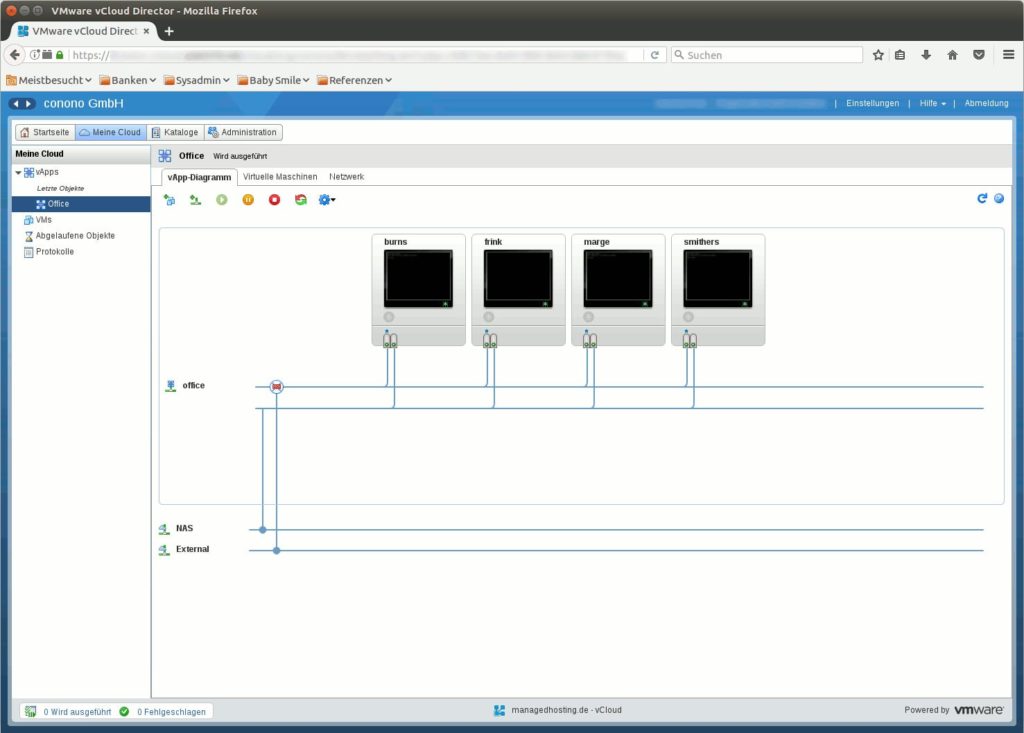Click the network adapter icons of marge
This screenshot has height=733, width=1024.
[590, 340]
